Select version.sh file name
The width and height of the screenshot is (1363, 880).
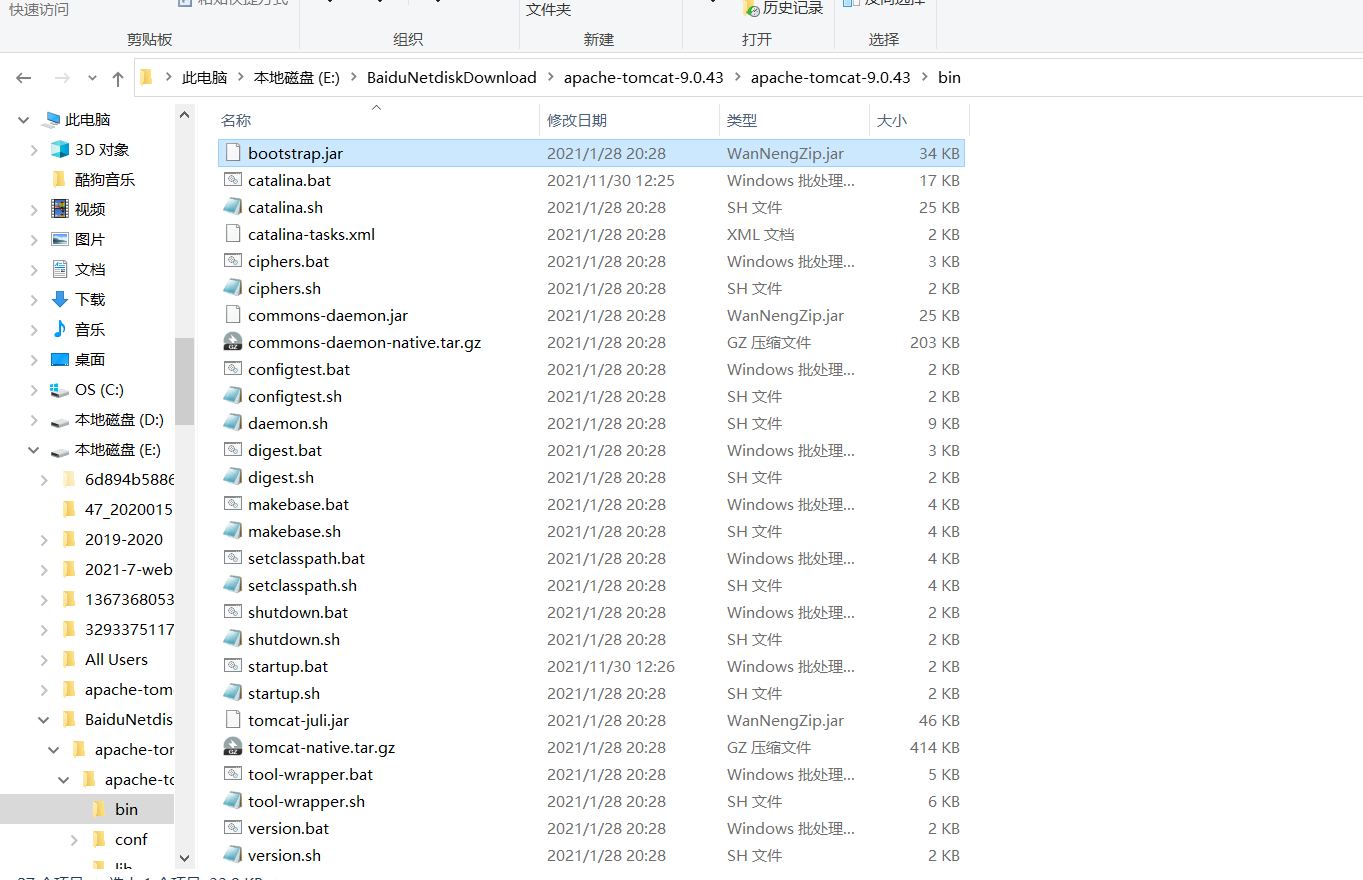285,855
